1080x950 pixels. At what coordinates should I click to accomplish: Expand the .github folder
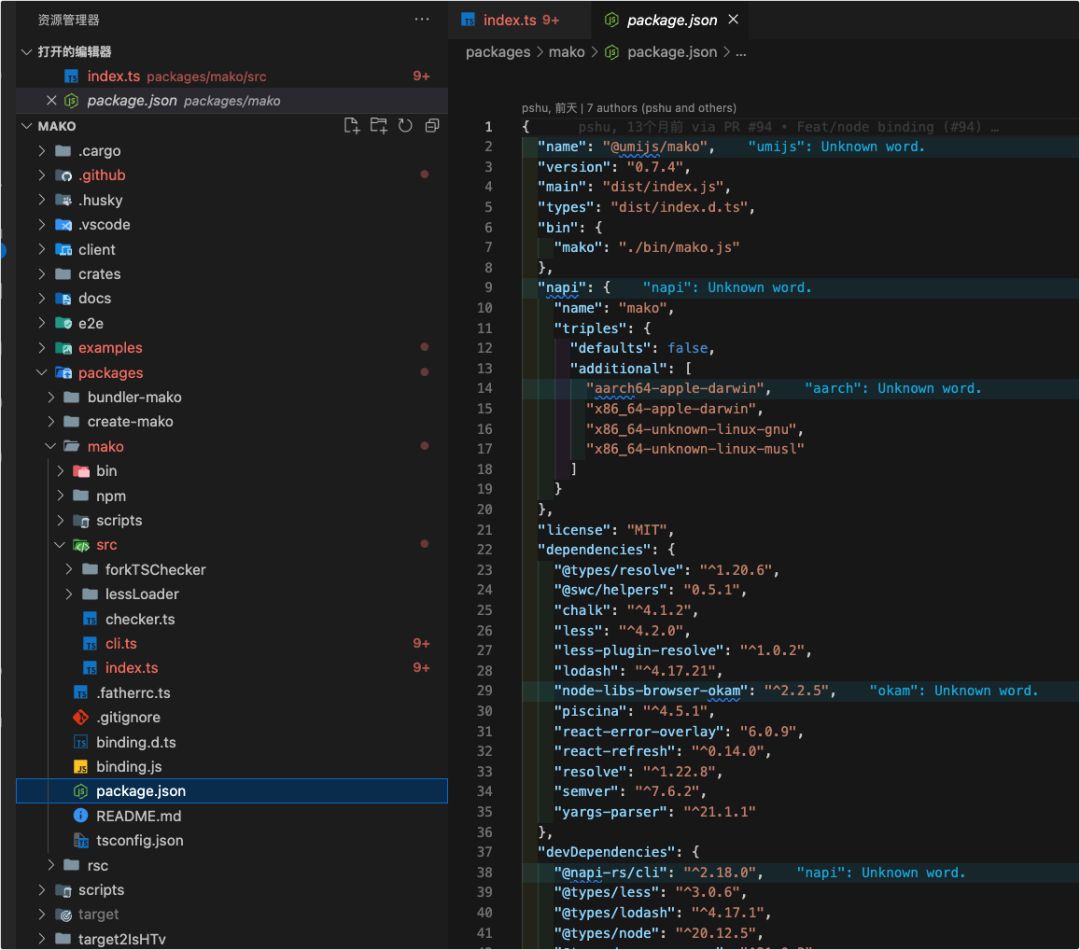coord(102,175)
